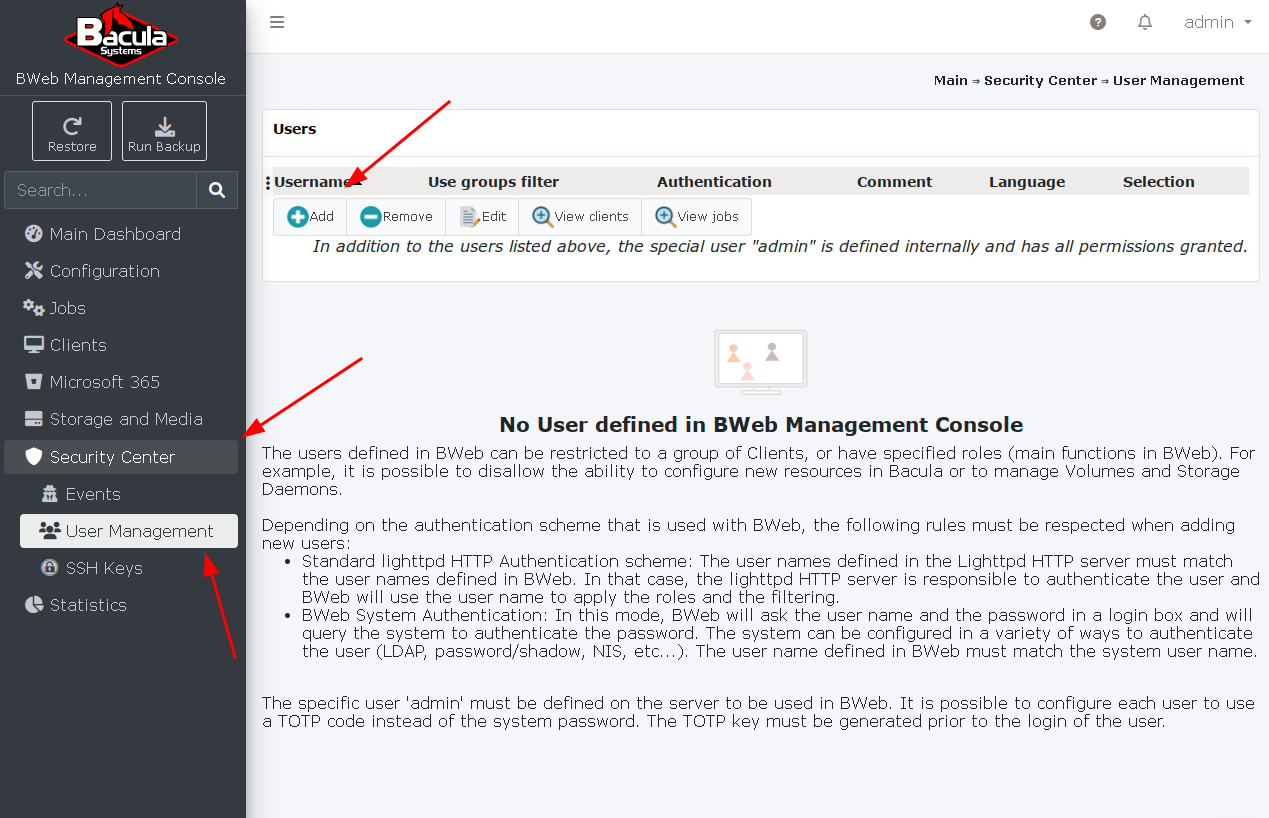The width and height of the screenshot is (1269, 818).
Task: Open Events under Security Center
Action: click(129, 494)
